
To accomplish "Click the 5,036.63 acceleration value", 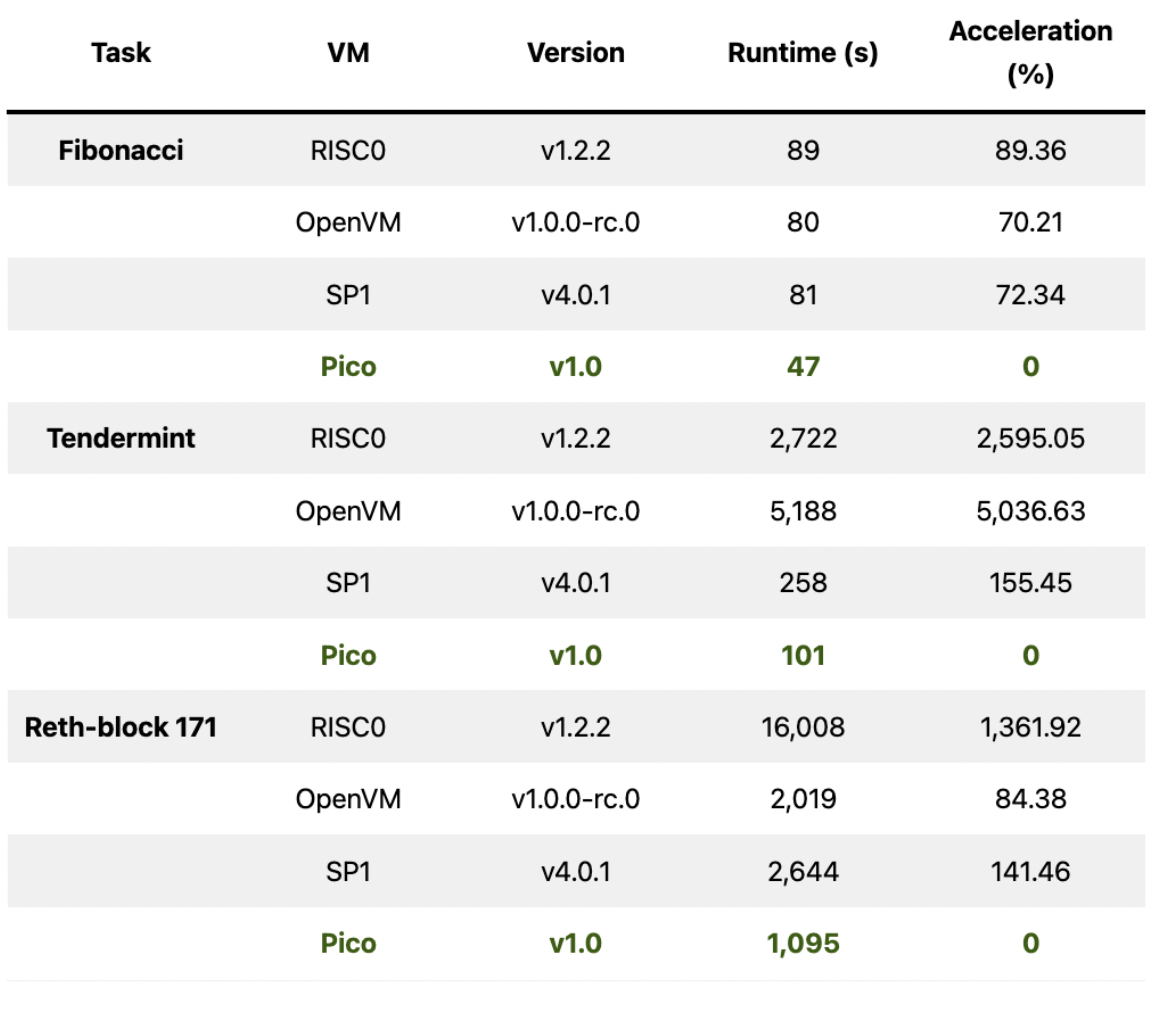I will [x=1030, y=511].
